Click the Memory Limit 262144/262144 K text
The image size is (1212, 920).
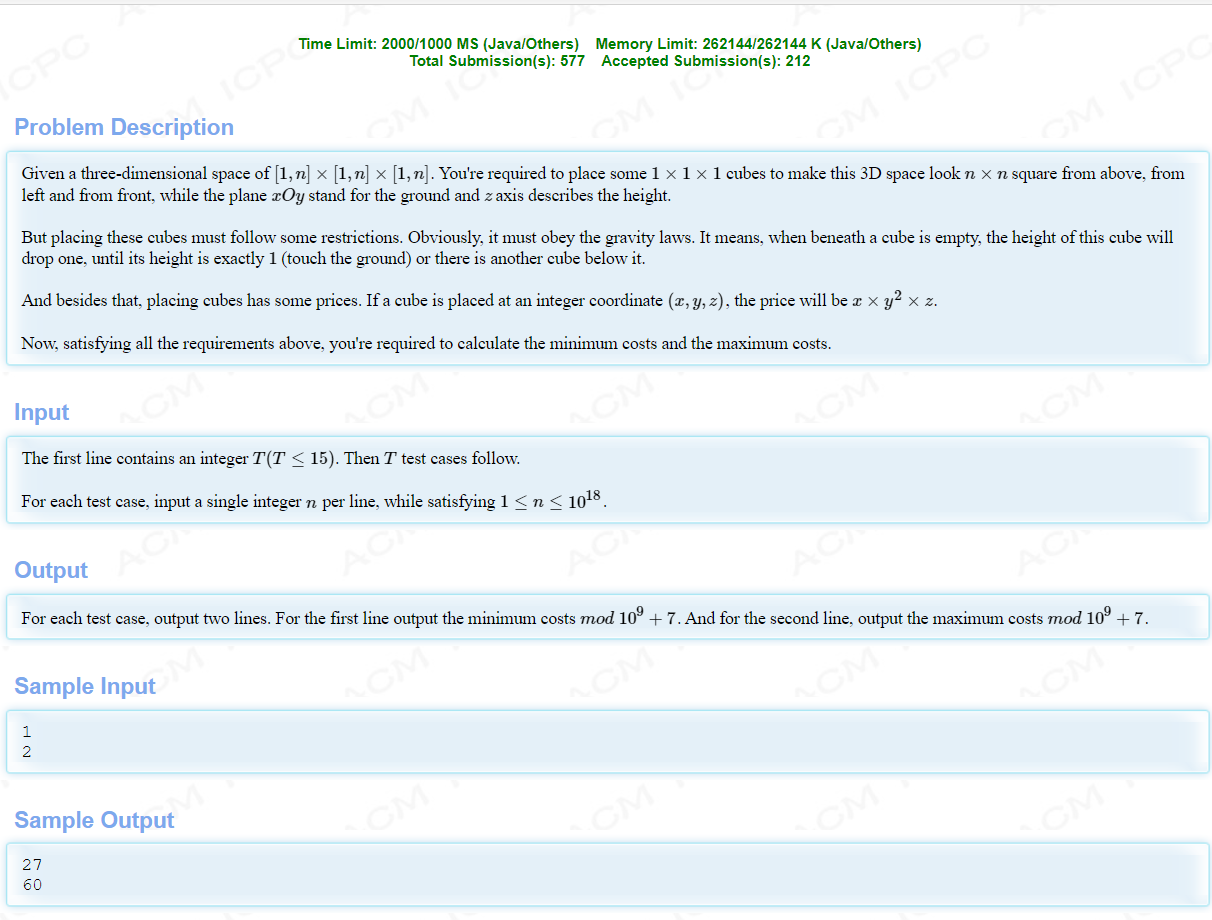coord(758,44)
